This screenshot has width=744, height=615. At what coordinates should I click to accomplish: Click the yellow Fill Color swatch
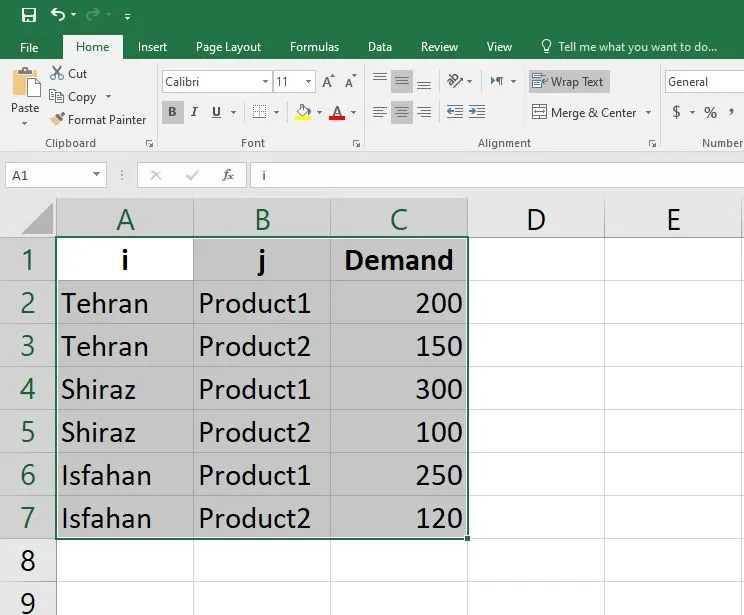pos(304,112)
